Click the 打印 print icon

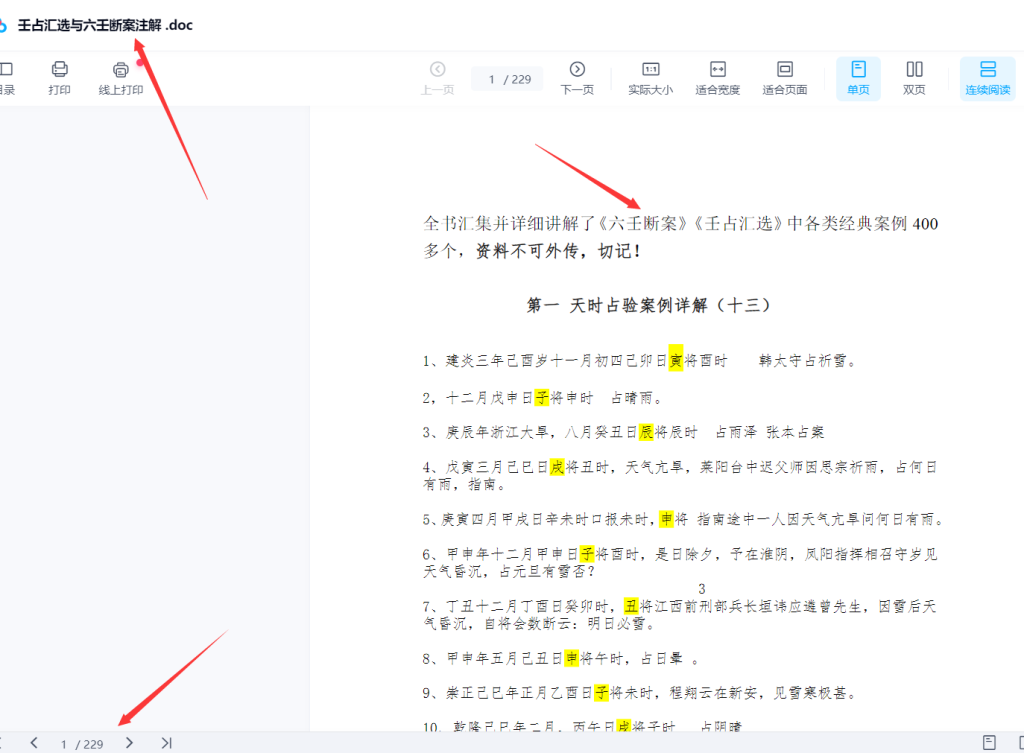pos(59,78)
